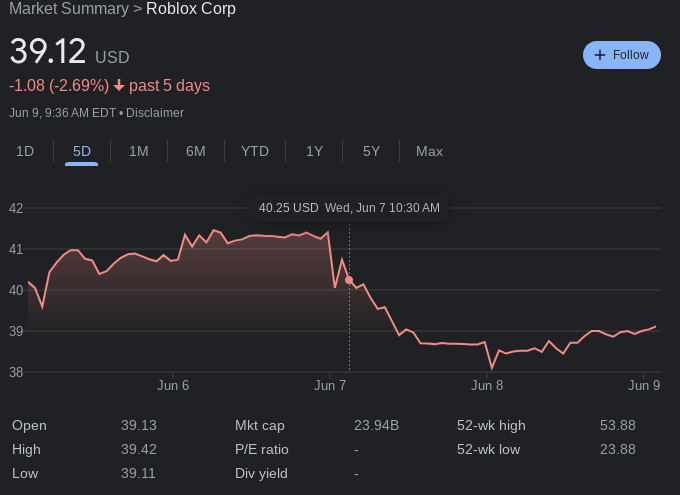Click the red down arrow icon
Viewport: 680px width, 495px height.
(119, 85)
